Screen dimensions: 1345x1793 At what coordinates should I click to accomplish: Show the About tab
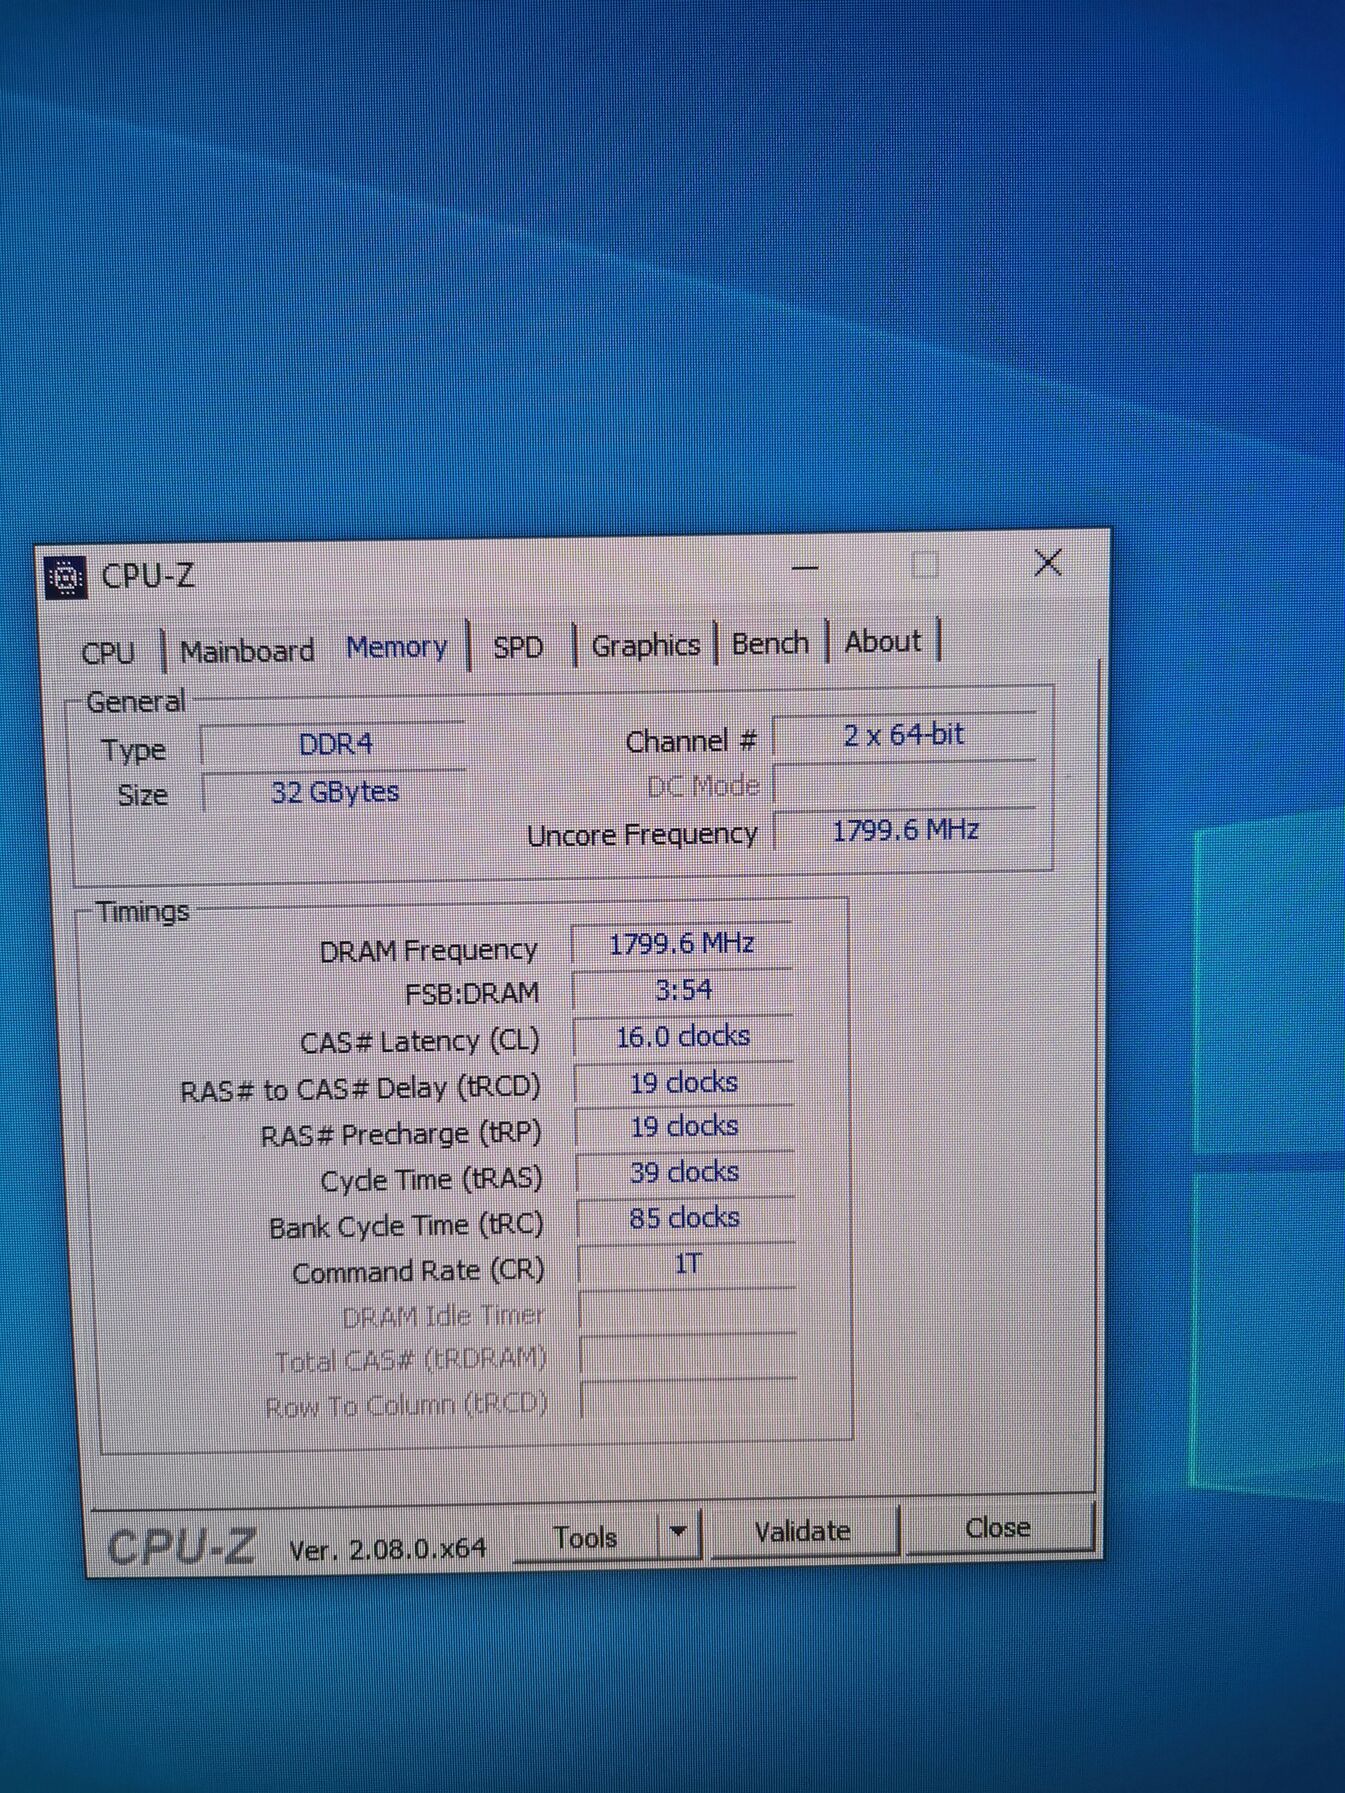[x=883, y=641]
